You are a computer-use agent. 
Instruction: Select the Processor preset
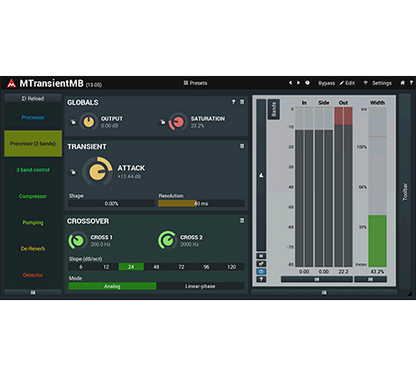click(x=33, y=117)
